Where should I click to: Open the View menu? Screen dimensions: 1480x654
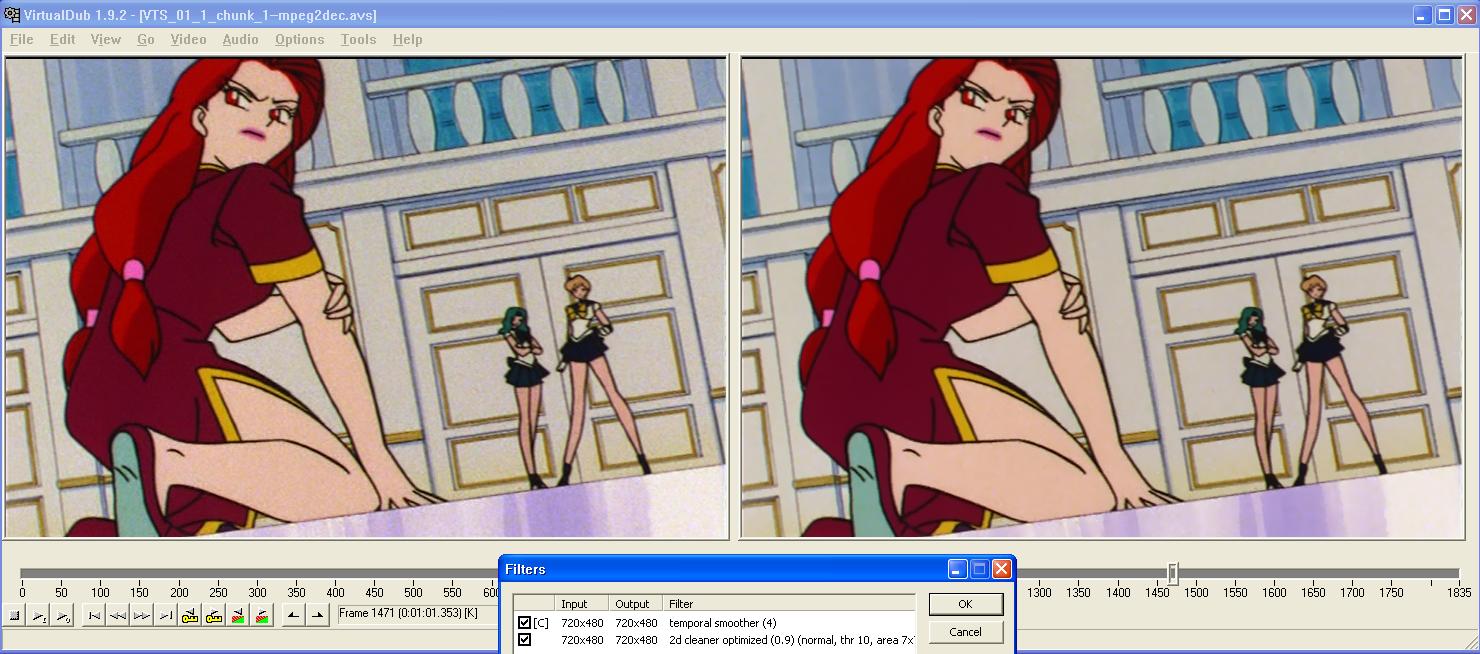coord(105,39)
